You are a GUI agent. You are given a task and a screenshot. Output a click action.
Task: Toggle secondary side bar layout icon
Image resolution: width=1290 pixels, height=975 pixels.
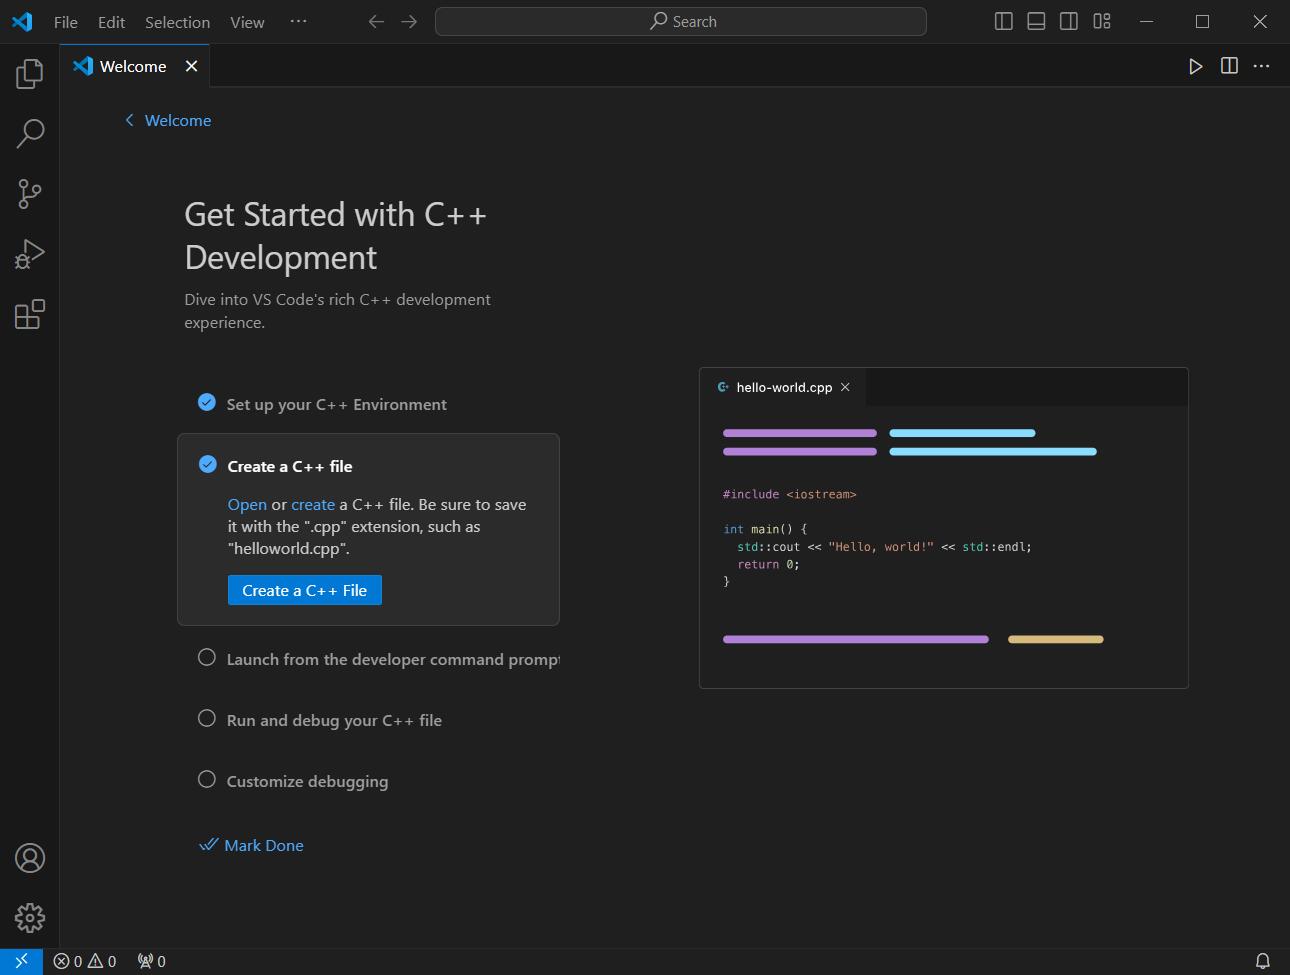tap(1069, 21)
